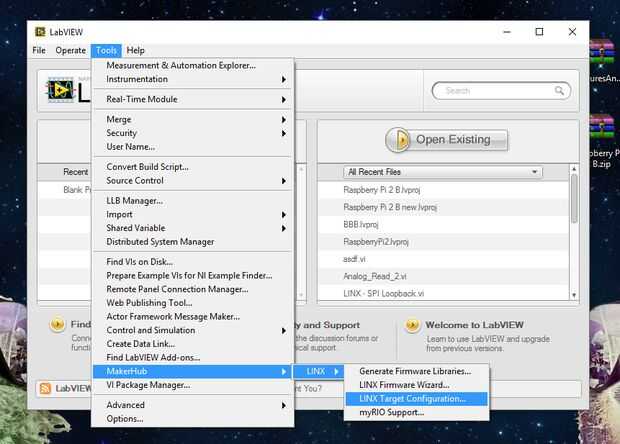Select the LINX submenu item
The height and width of the screenshot is (444, 620).
[x=318, y=371]
